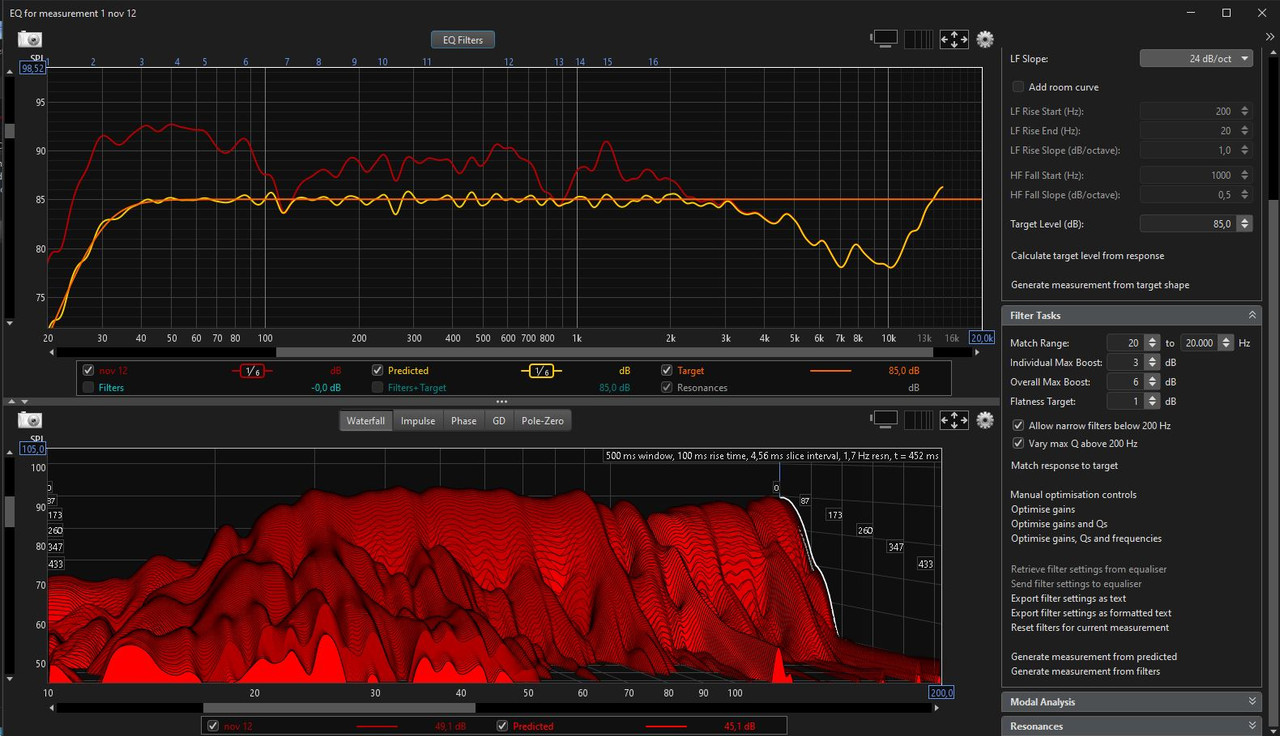1280x736 pixels.
Task: Click the 20,0k frequency axis limit box
Action: pos(982,338)
